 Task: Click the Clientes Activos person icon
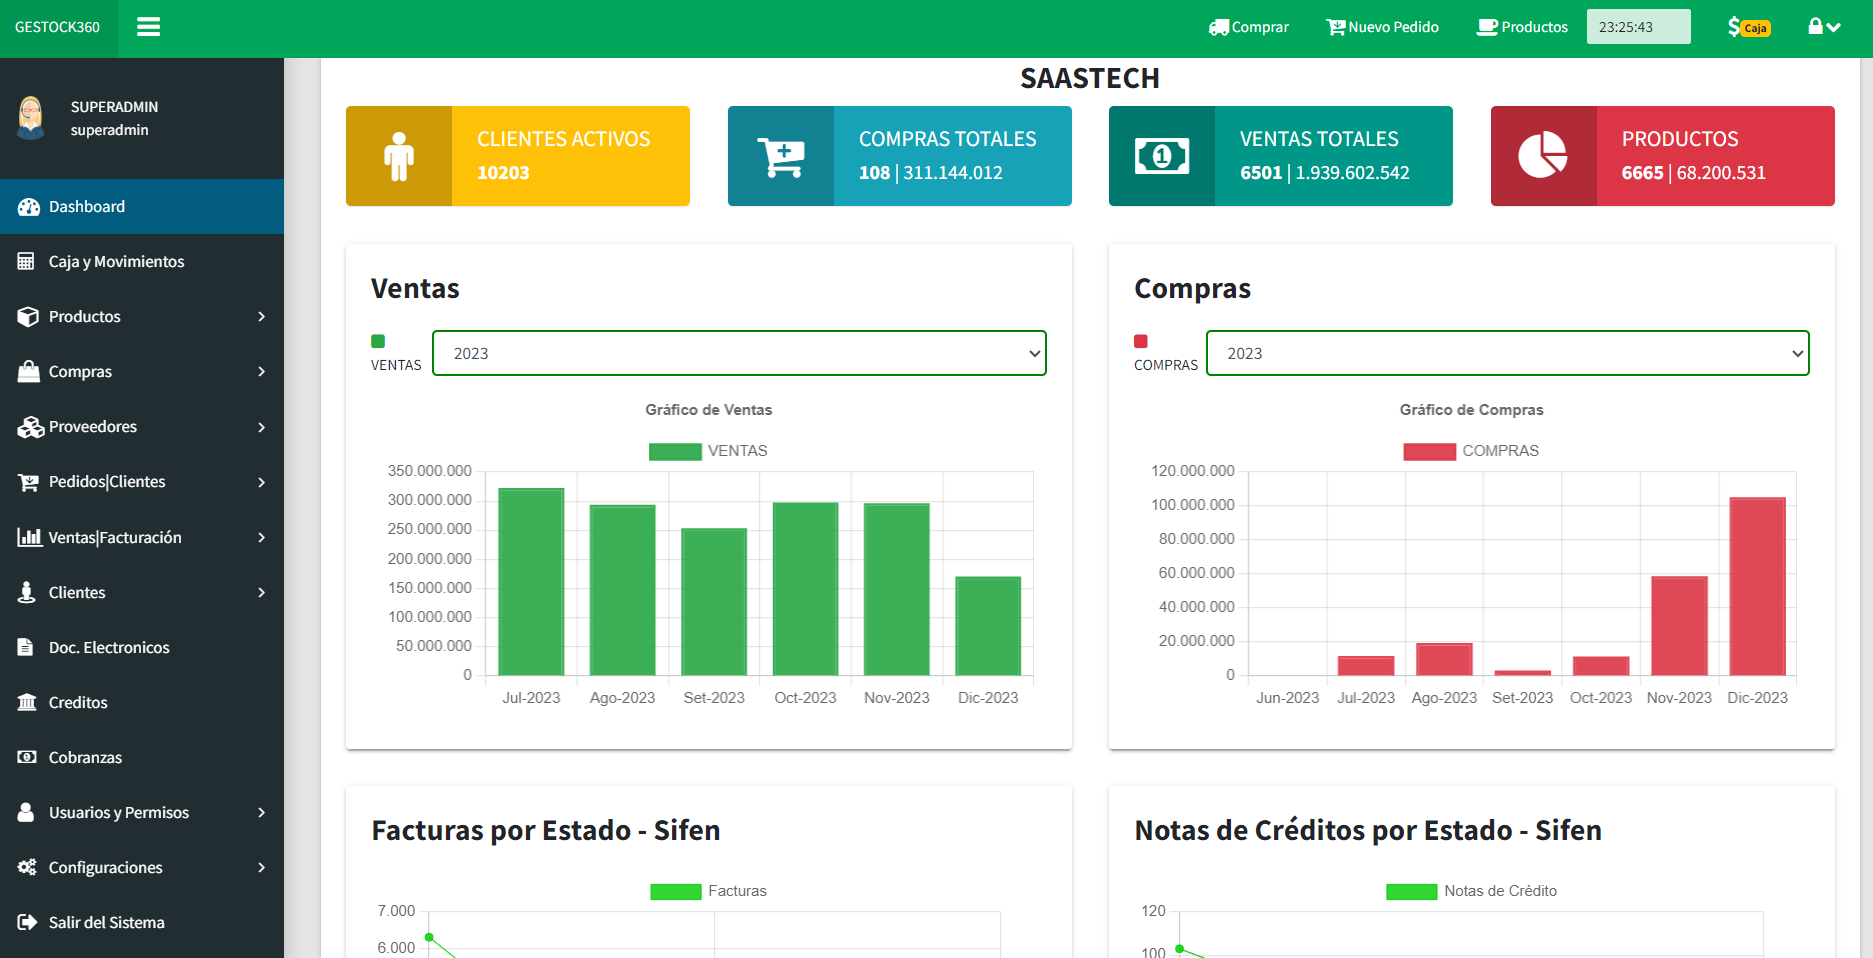pyautogui.click(x=399, y=156)
